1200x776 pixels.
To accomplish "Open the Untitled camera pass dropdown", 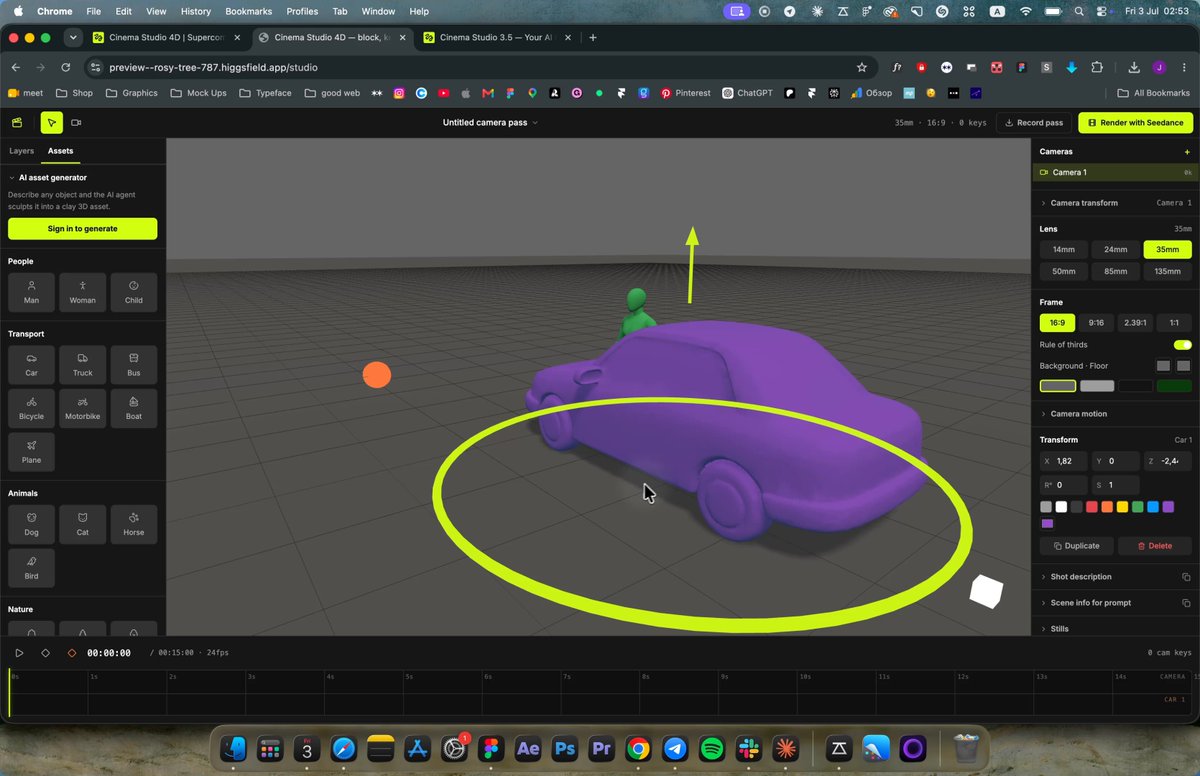I will coord(490,122).
